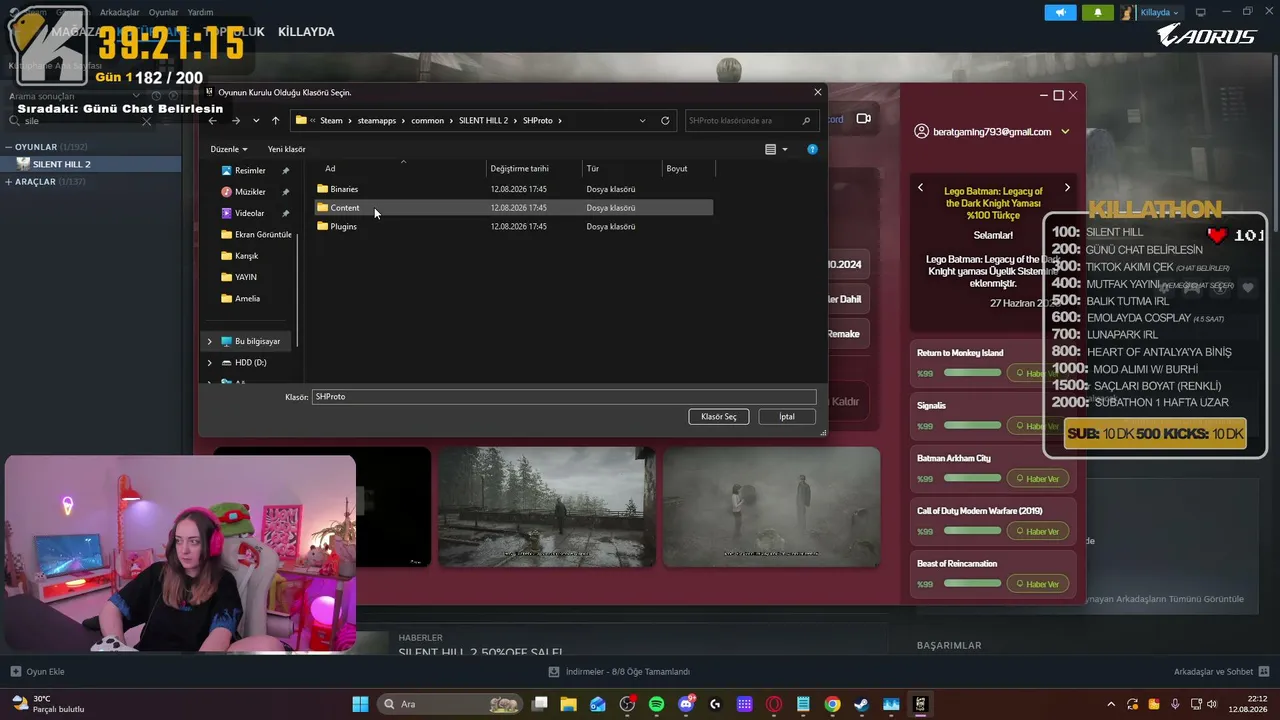Click Call of Duty Modern Warfare progress bar

[x=972, y=531]
